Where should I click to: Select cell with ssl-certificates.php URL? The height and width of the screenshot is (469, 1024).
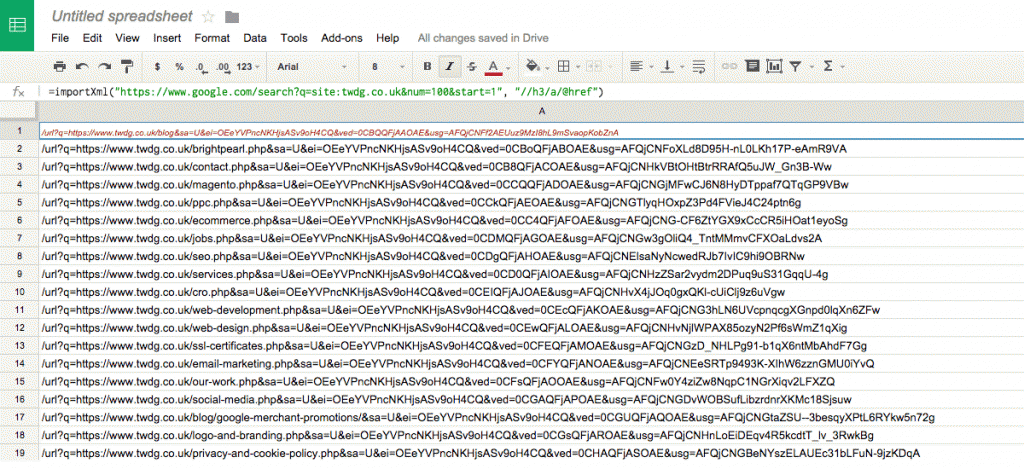[531, 345]
